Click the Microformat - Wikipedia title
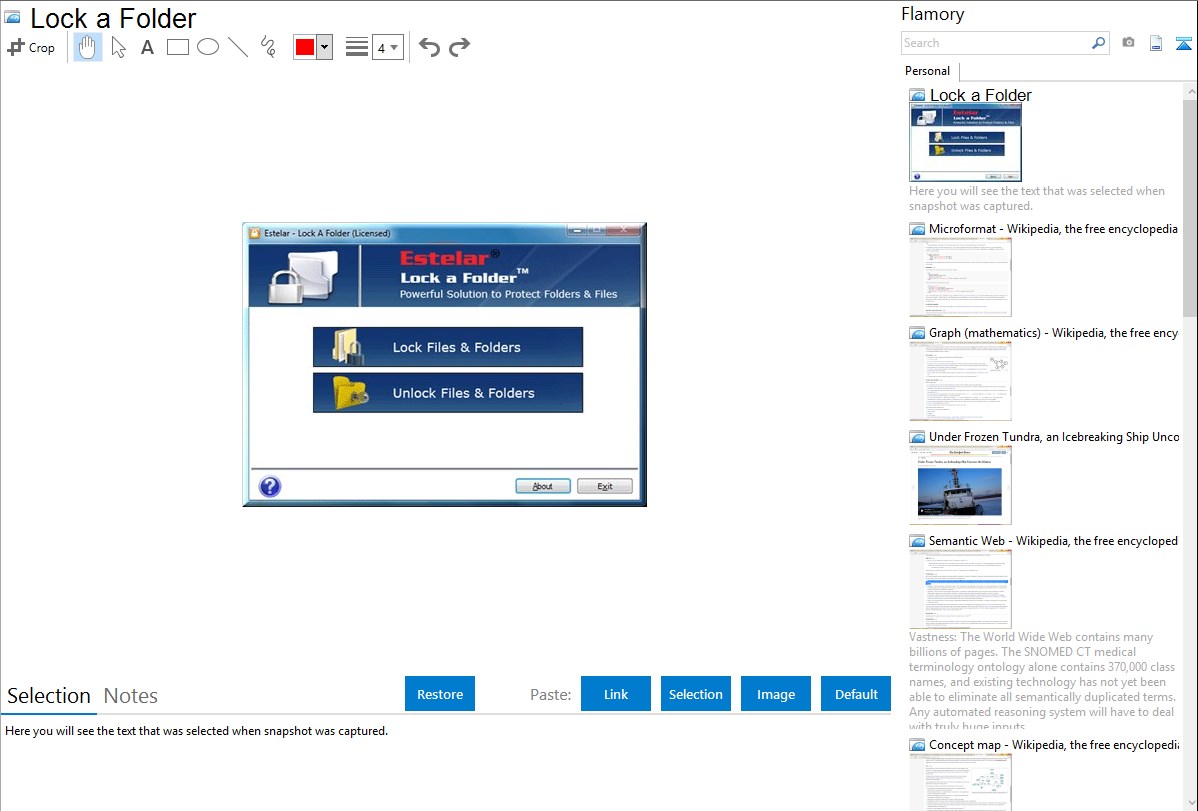The width and height of the screenshot is (1198, 811). pyautogui.click(x=1053, y=229)
